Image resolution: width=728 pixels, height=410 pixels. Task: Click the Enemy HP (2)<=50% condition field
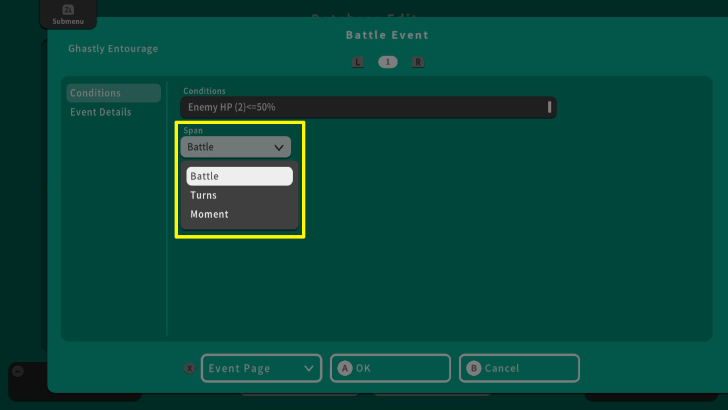tap(366, 107)
